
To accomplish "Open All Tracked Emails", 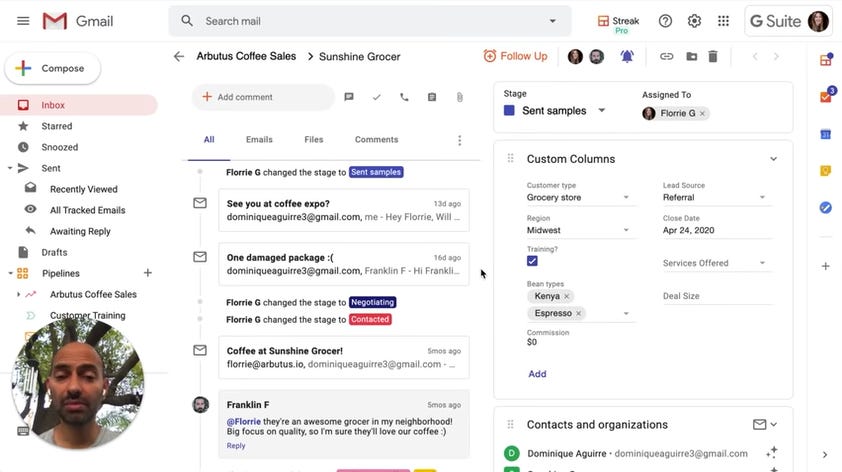I will pos(87,210).
